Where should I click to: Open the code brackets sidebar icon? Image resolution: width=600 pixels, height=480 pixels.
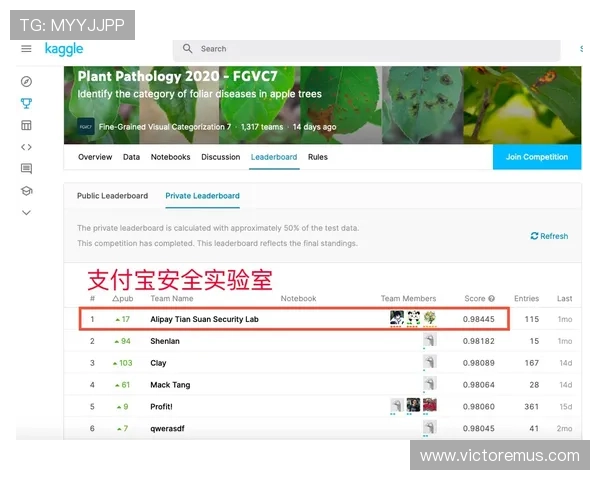coord(26,147)
